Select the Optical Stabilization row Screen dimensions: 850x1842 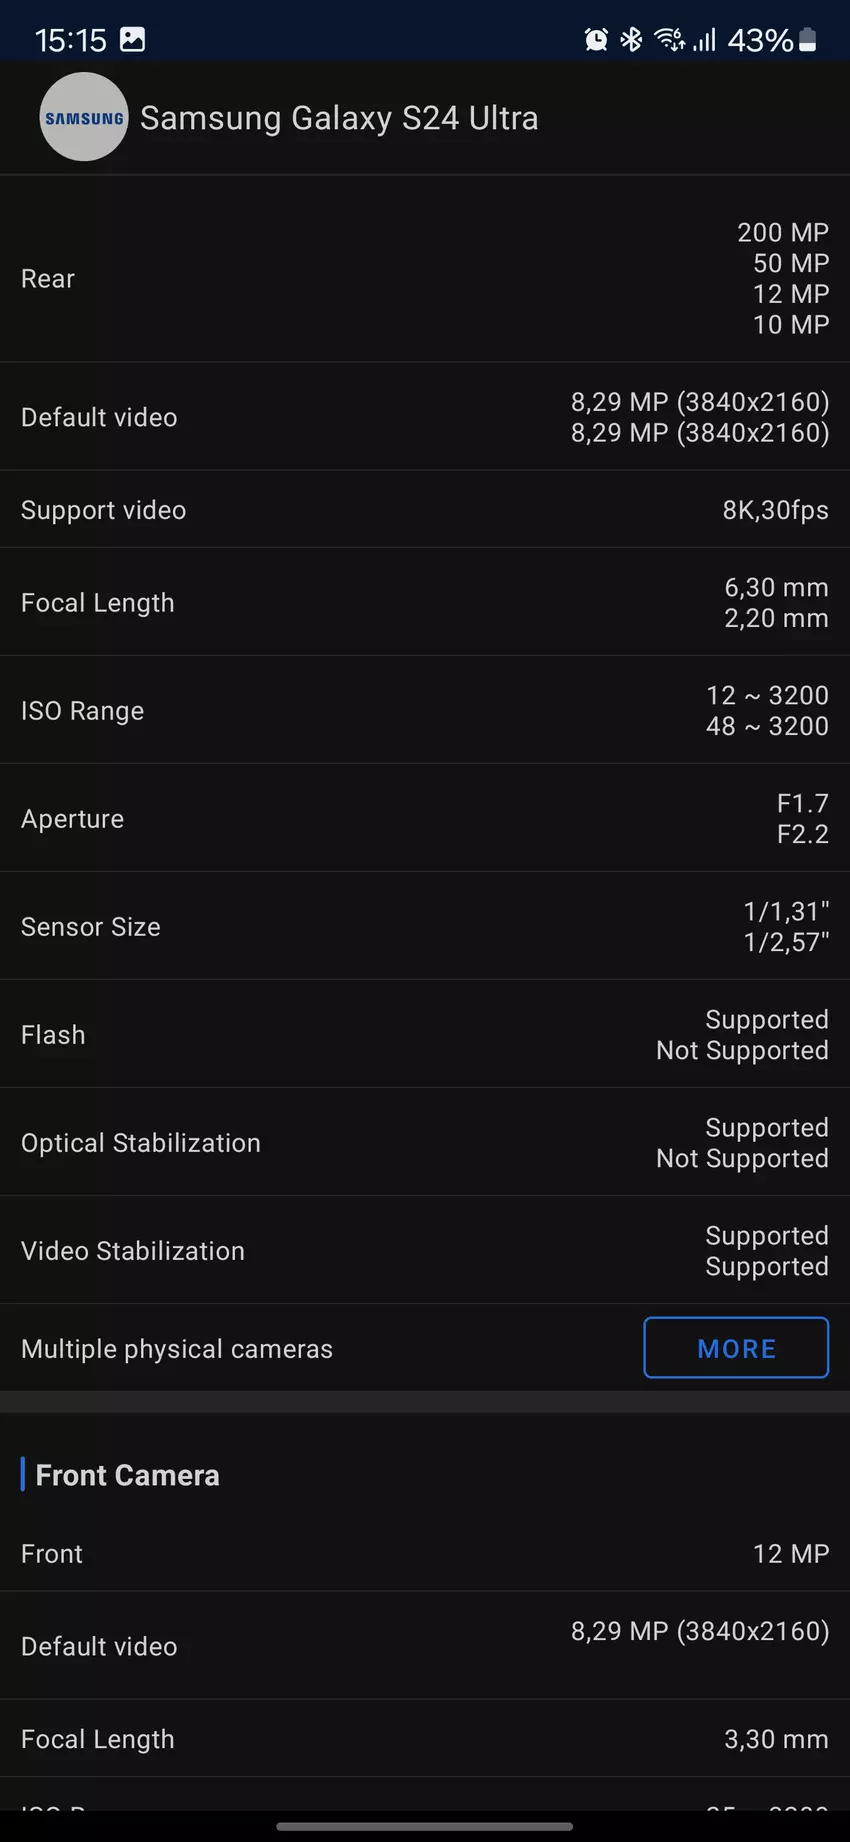tap(425, 1143)
